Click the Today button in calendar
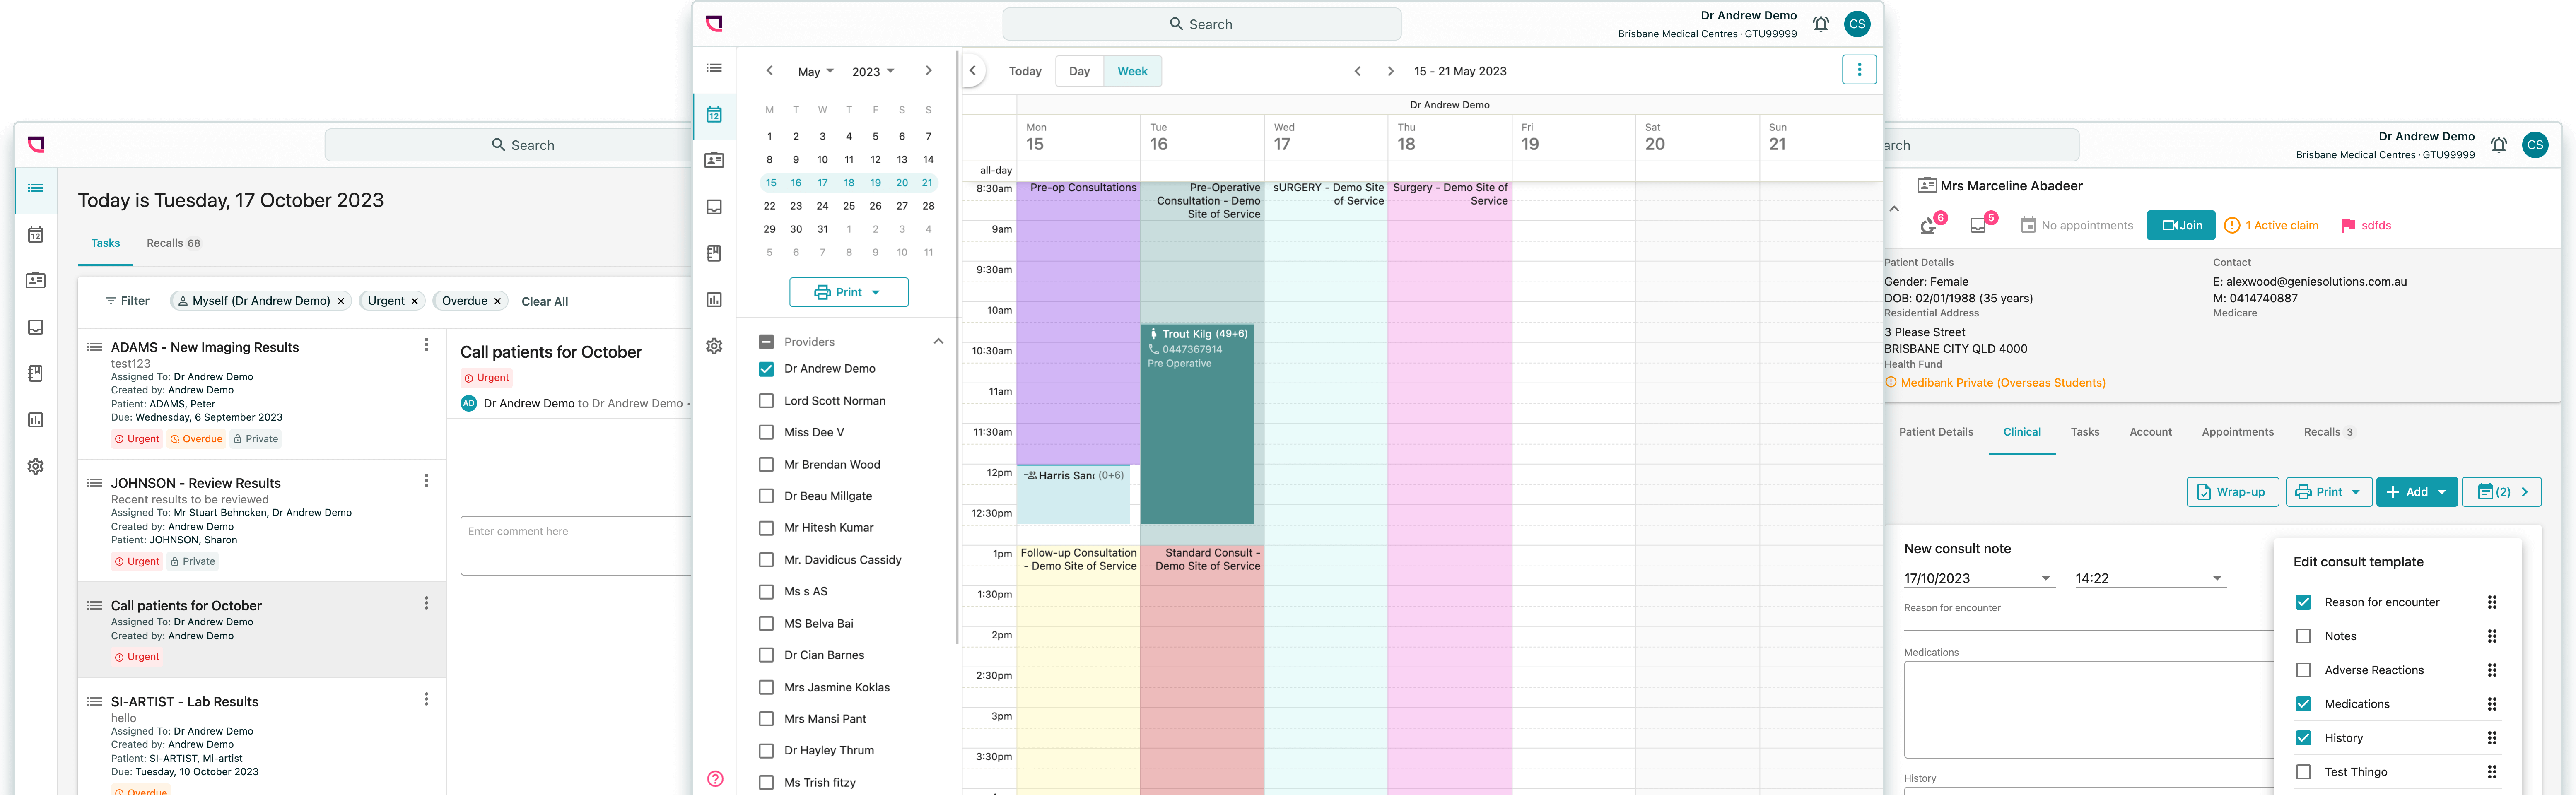Viewport: 2576px width, 795px height. (x=1024, y=71)
